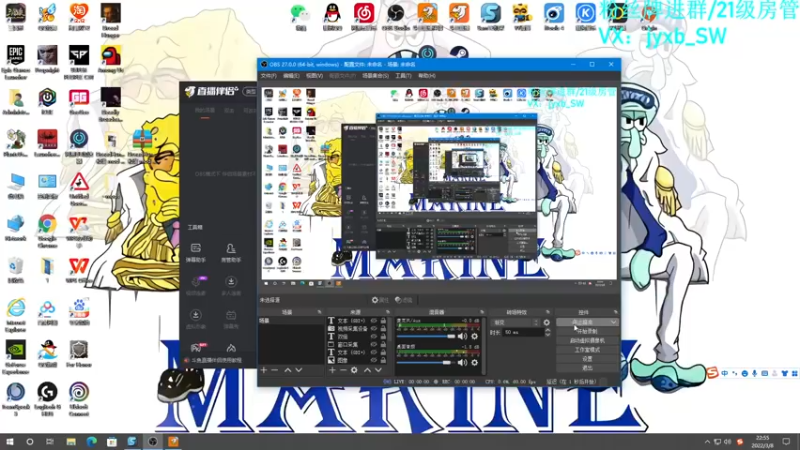The image size is (800, 450).
Task: Move the selected source up
Action: (367, 370)
